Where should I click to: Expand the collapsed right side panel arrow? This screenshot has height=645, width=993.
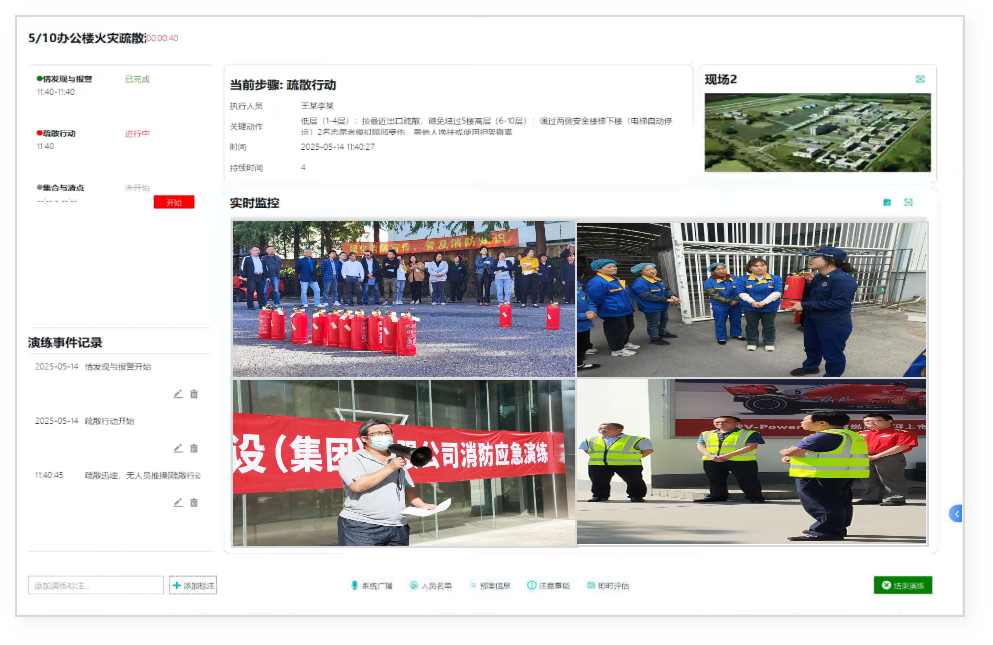tap(956, 513)
